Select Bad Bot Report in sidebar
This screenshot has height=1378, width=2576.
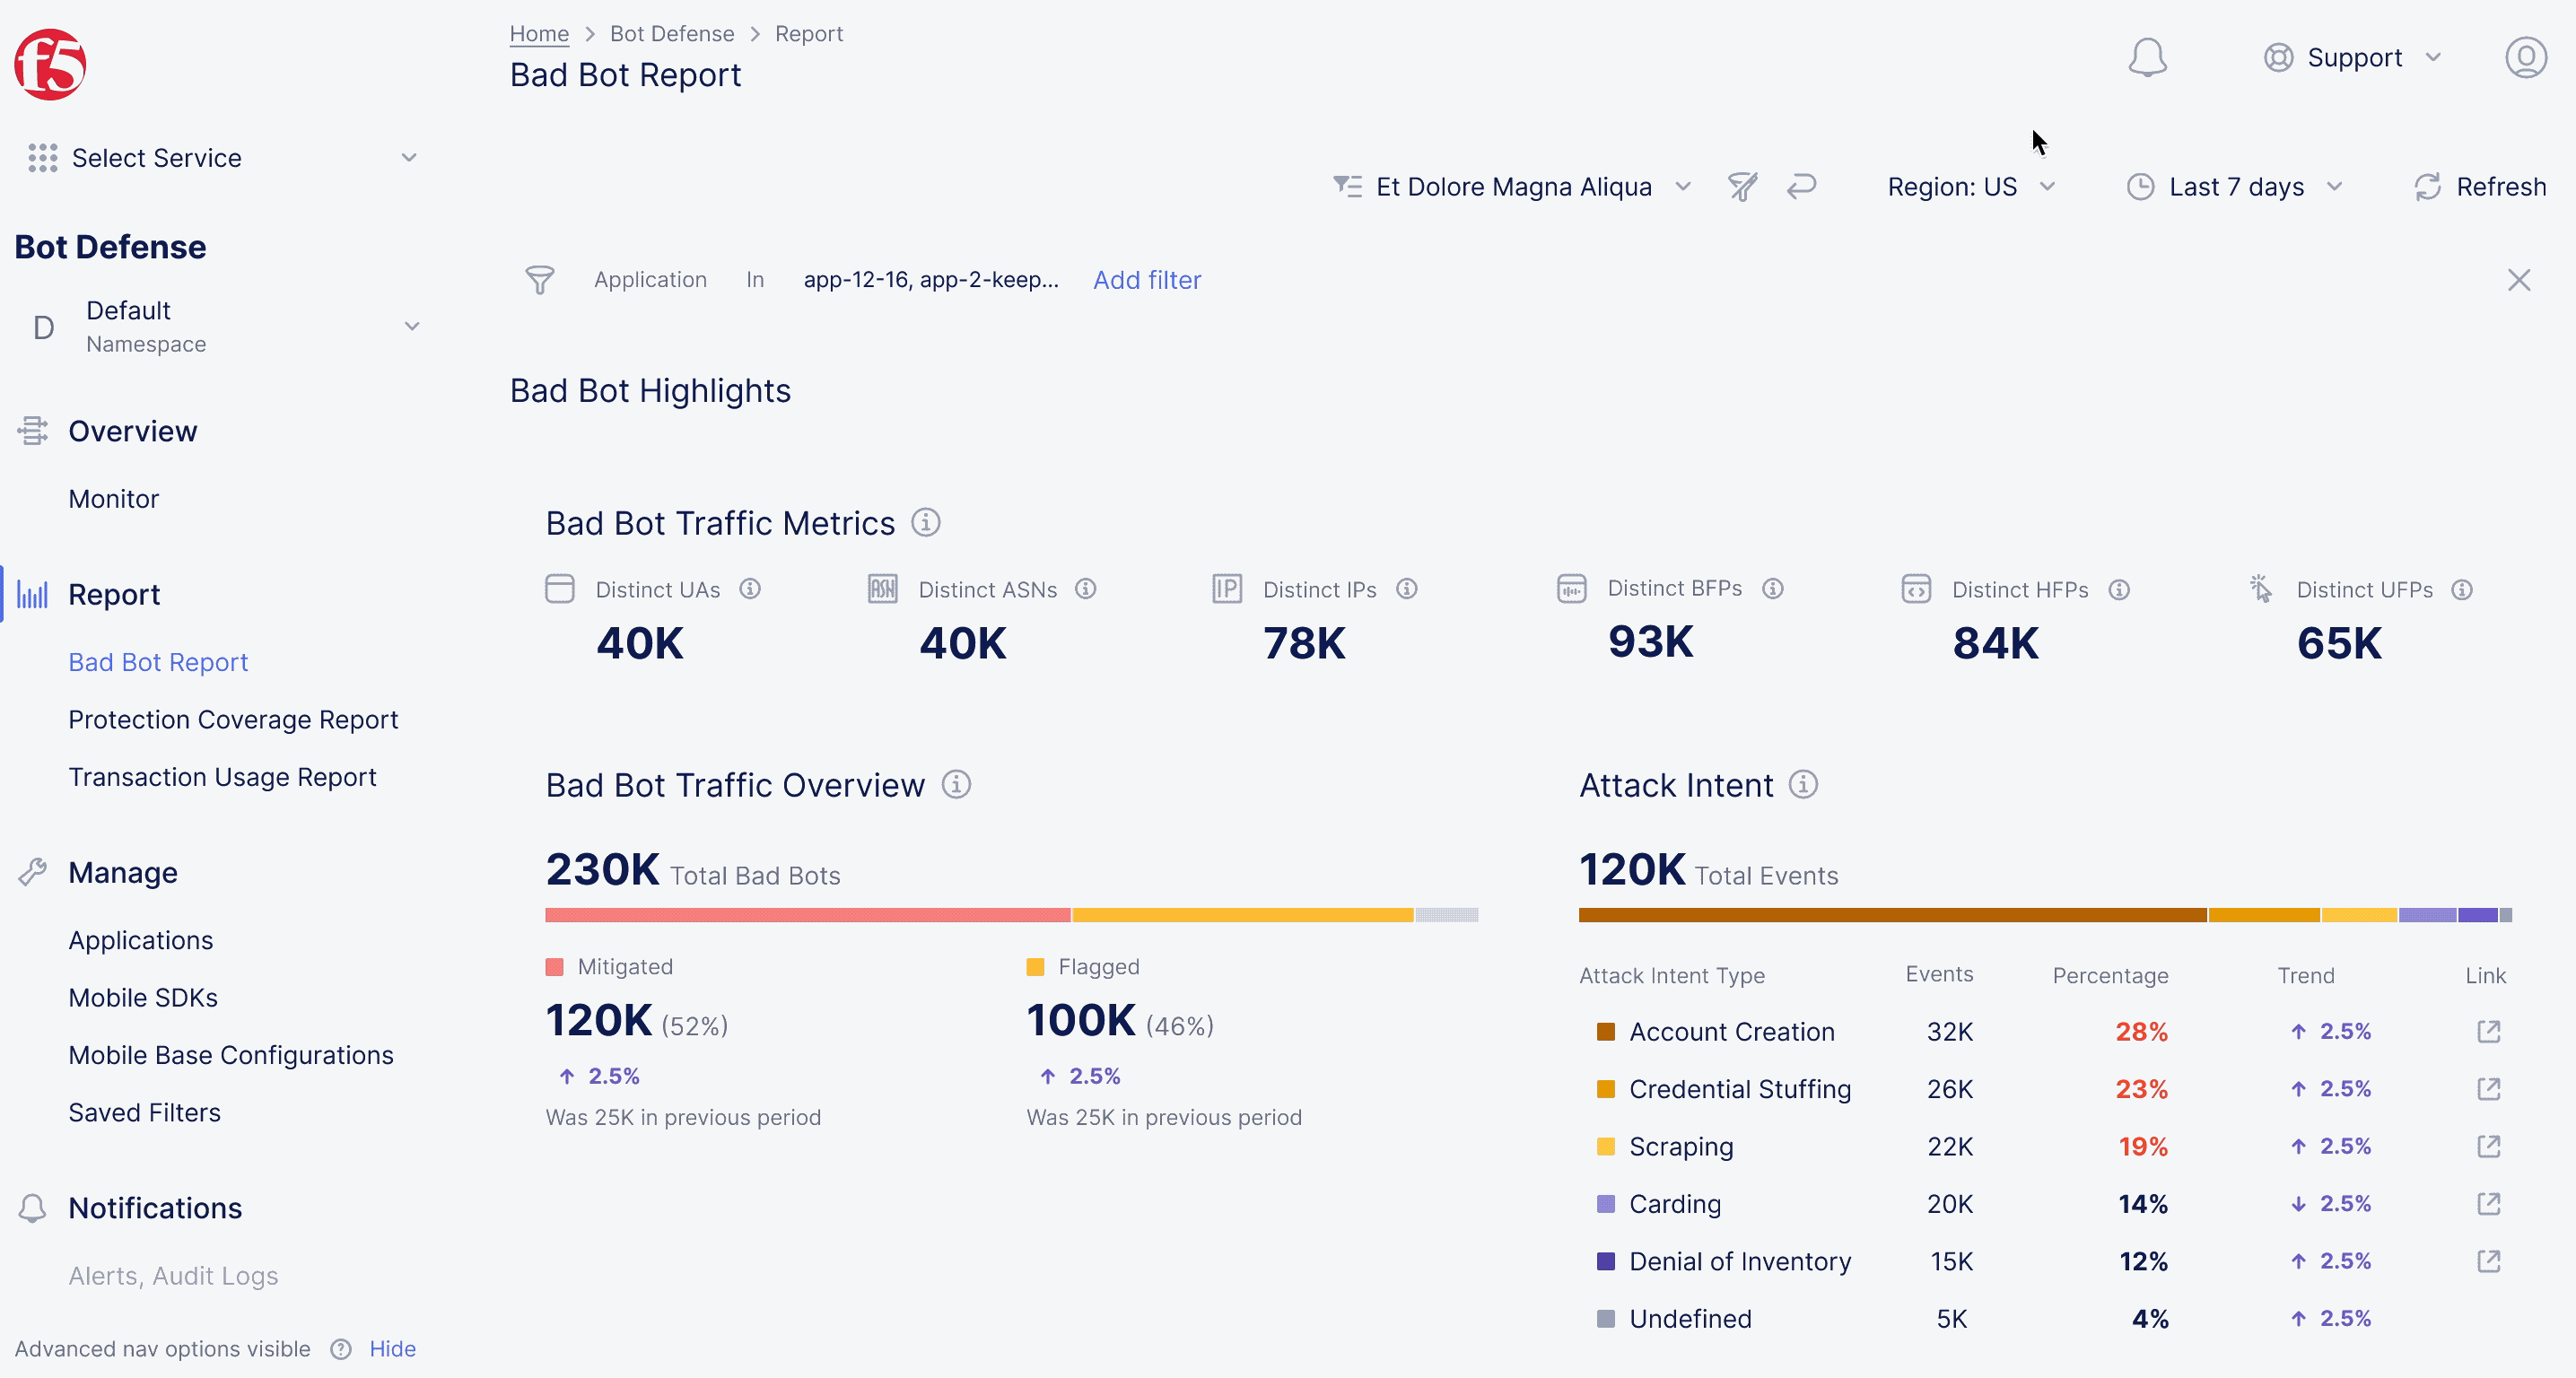click(158, 662)
